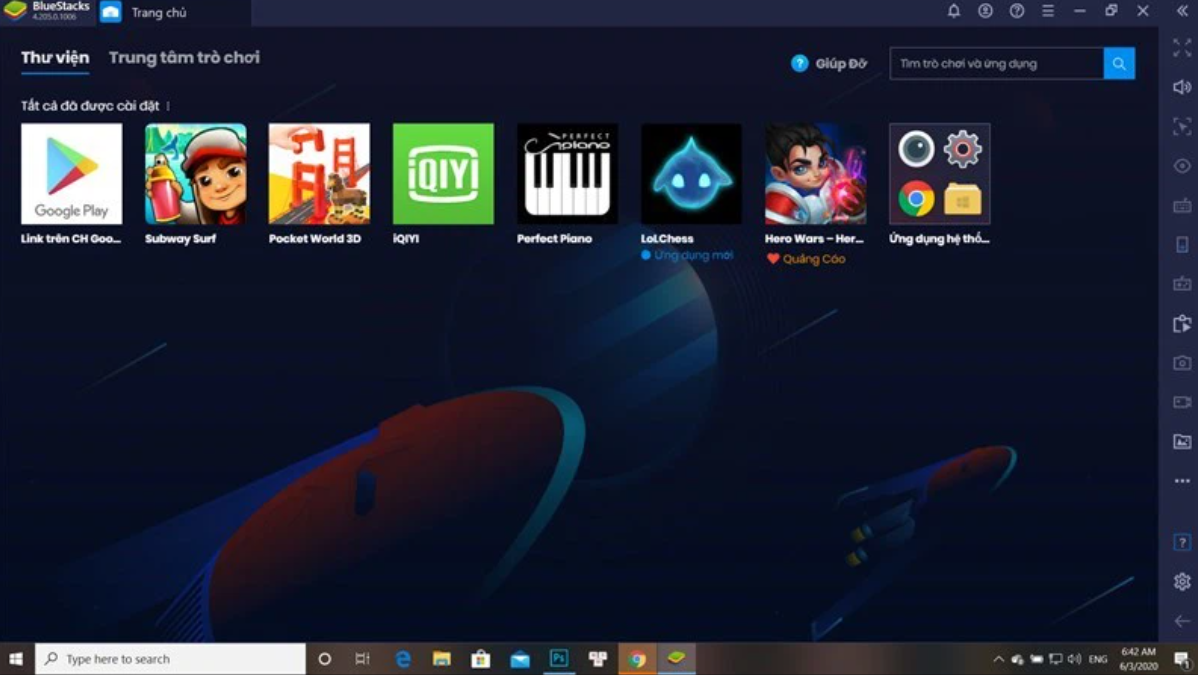Click the Giúp Đỡ help link
Image resolution: width=1198 pixels, height=675 pixels.
pyautogui.click(x=829, y=63)
